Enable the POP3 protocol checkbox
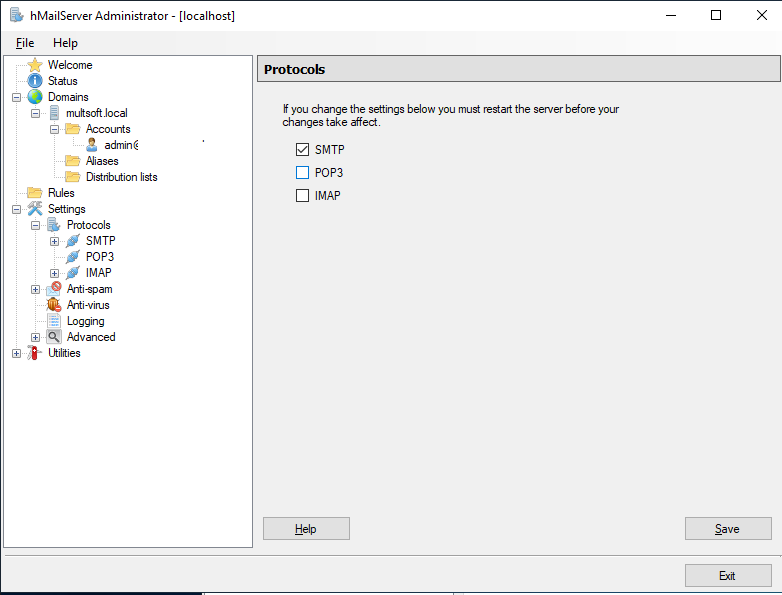 (303, 173)
